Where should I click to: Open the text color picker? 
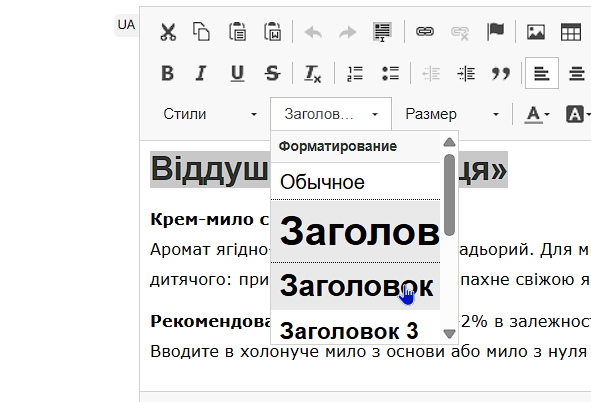(x=537, y=114)
